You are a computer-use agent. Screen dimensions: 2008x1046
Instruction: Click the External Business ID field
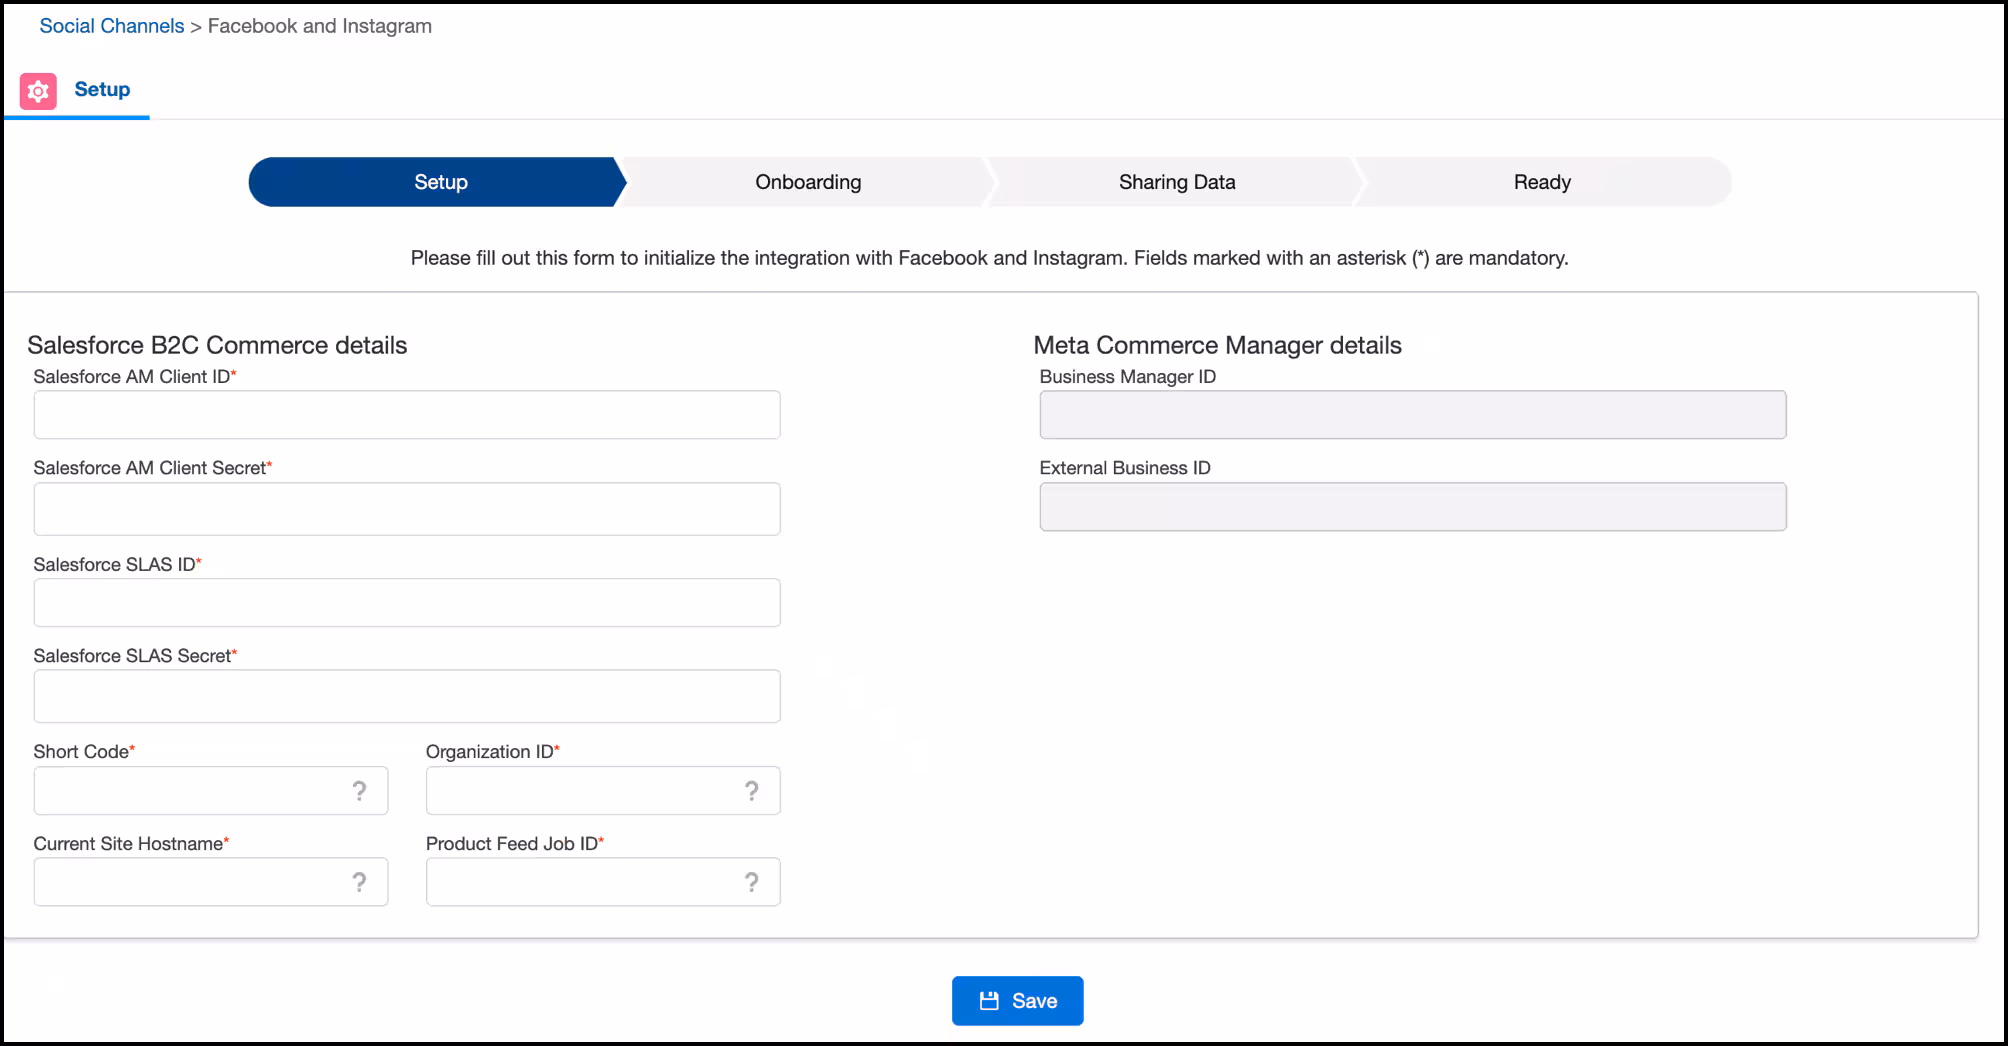click(1413, 507)
